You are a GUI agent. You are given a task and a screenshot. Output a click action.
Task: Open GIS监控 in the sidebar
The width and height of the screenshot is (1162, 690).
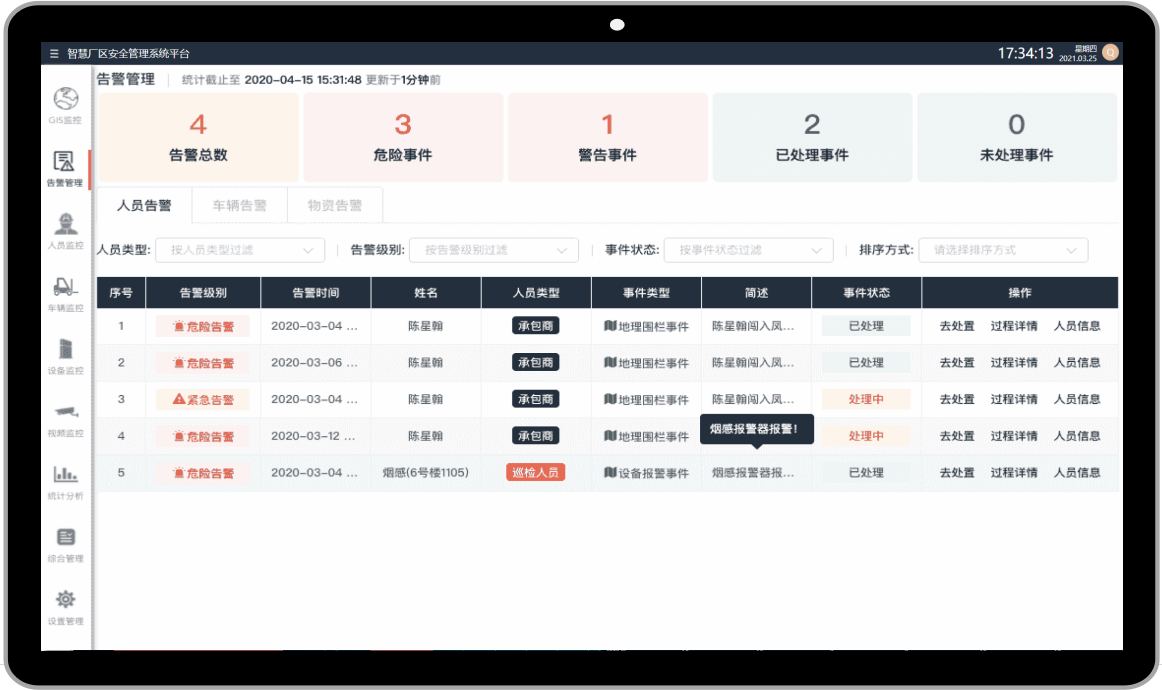click(x=66, y=100)
